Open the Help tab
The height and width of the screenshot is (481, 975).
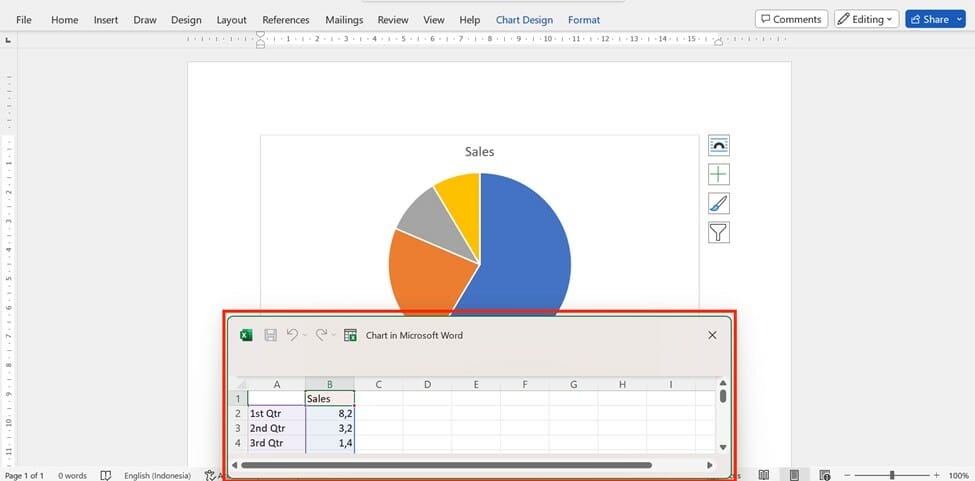point(469,20)
